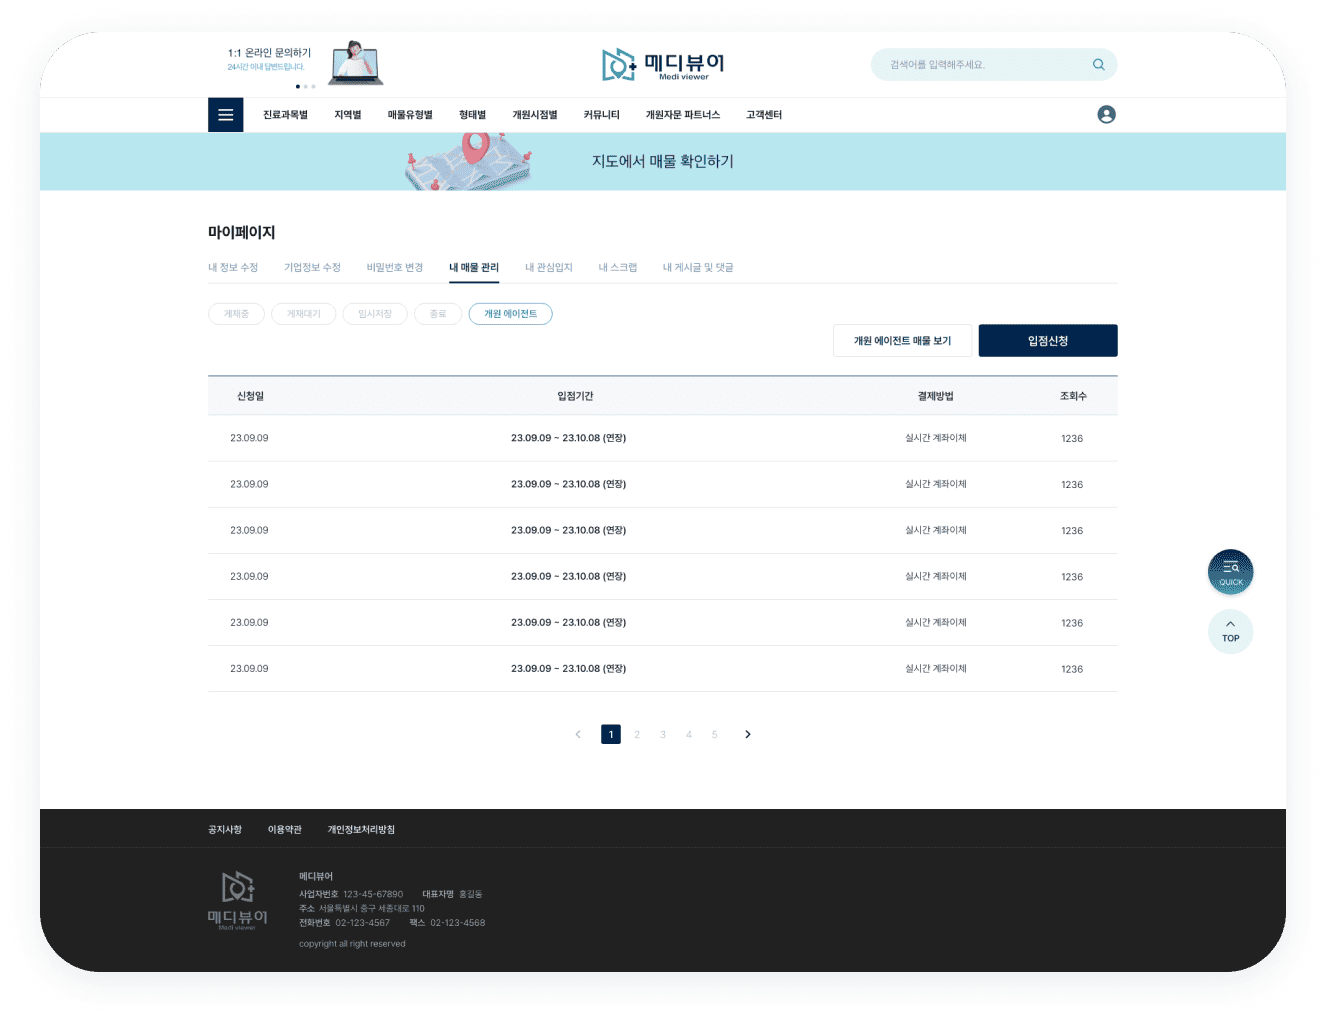Go to previous page arrow
Image resolution: width=1326 pixels, height=1020 pixels.
tap(578, 734)
